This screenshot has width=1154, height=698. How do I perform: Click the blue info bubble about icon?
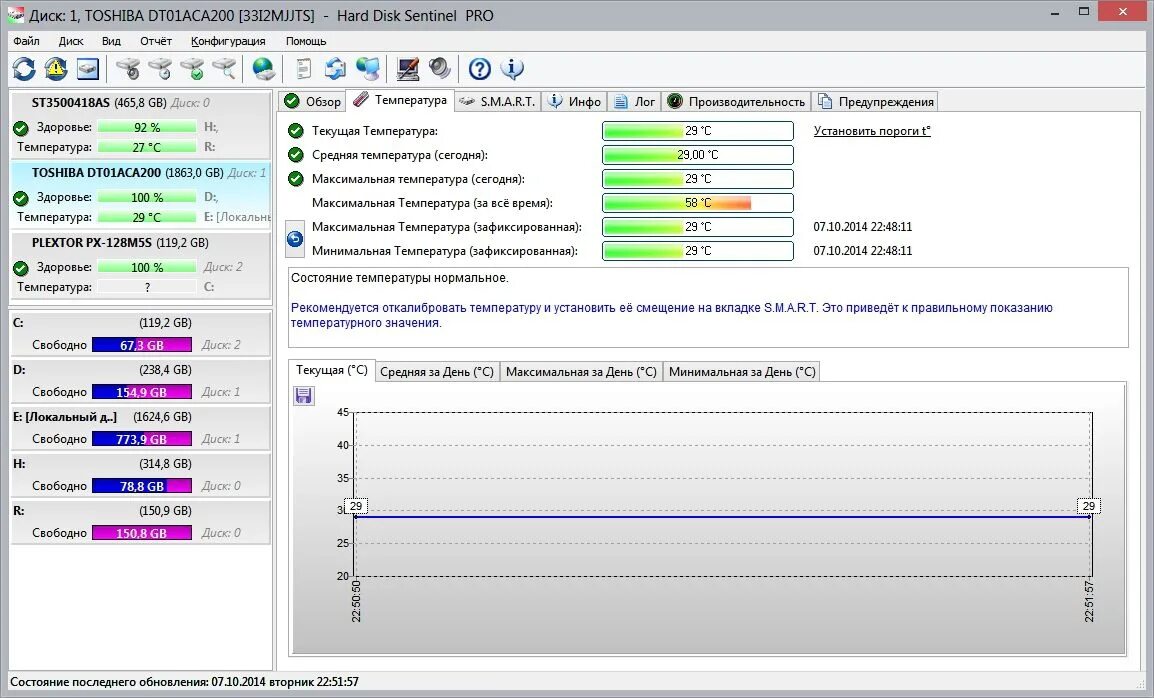pos(511,69)
